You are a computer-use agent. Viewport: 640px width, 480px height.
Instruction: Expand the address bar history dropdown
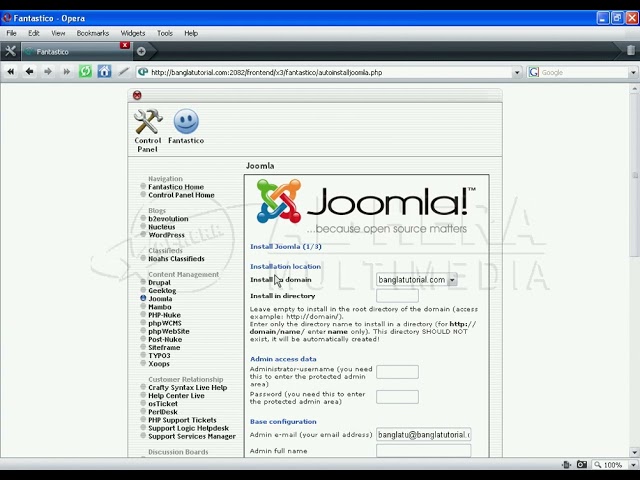point(517,73)
